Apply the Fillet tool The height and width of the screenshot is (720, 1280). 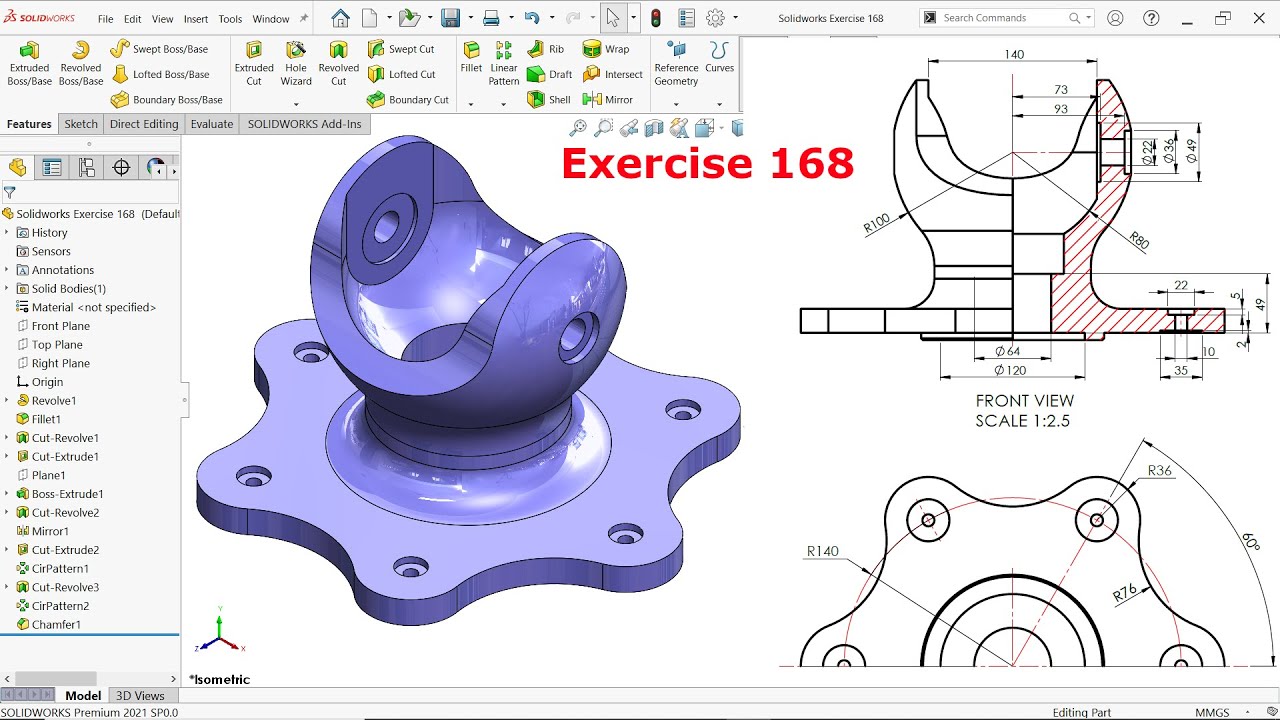[471, 58]
